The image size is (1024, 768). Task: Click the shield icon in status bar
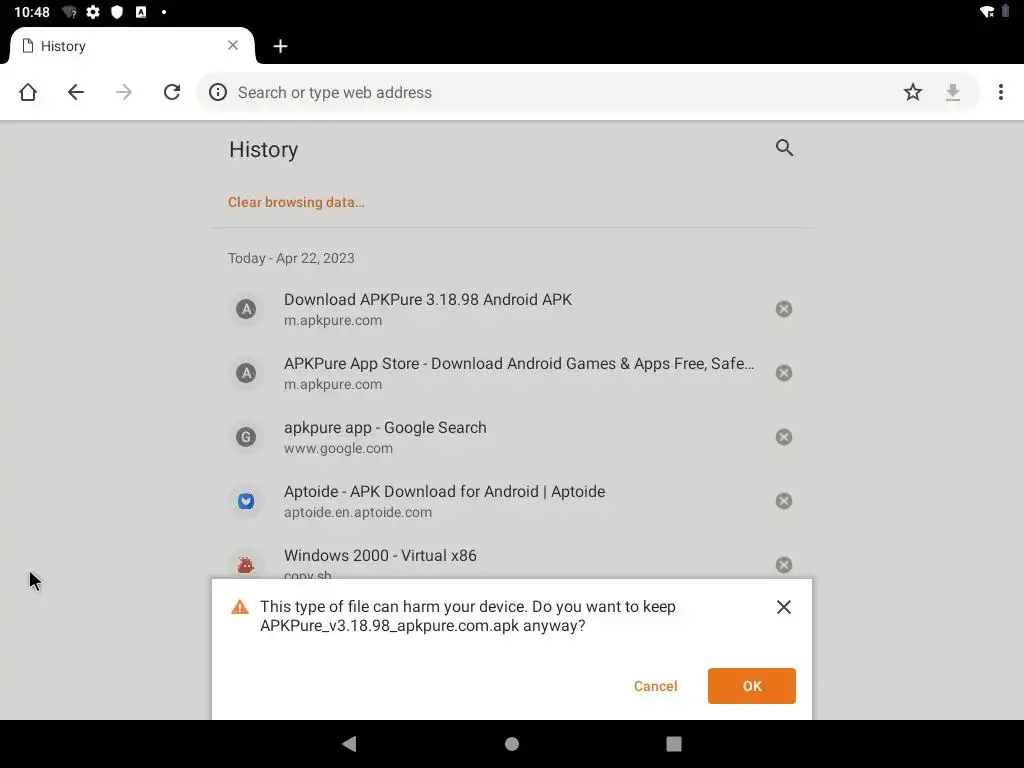coord(117,12)
